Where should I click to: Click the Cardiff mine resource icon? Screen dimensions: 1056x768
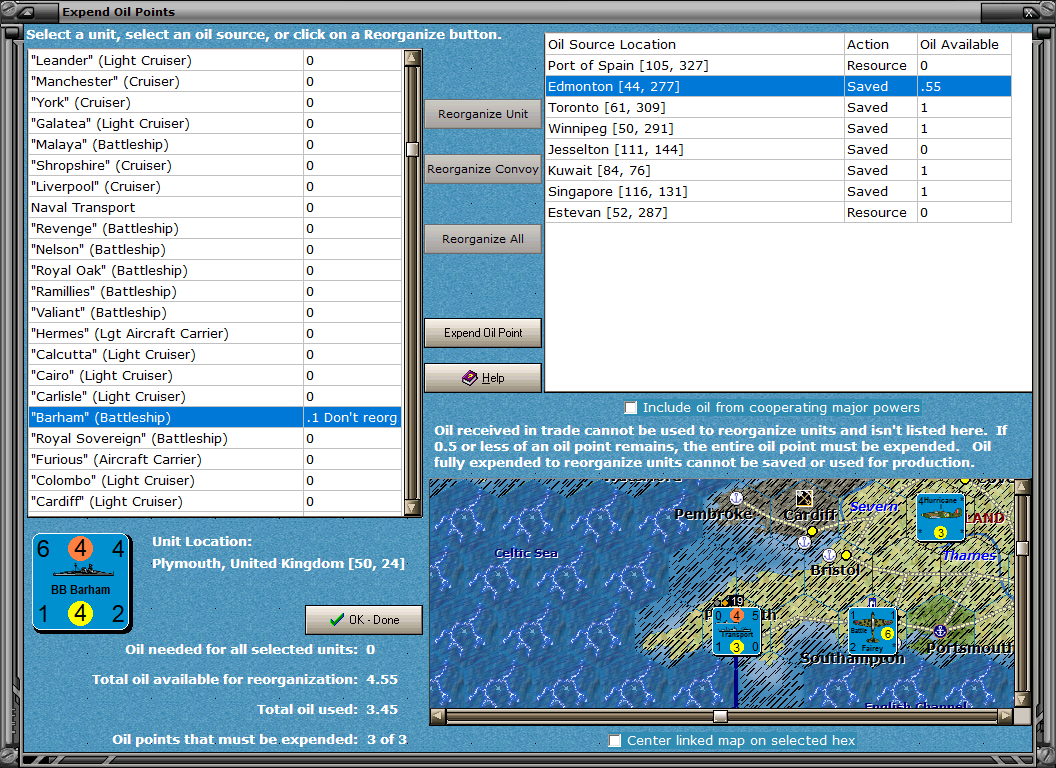click(x=803, y=497)
